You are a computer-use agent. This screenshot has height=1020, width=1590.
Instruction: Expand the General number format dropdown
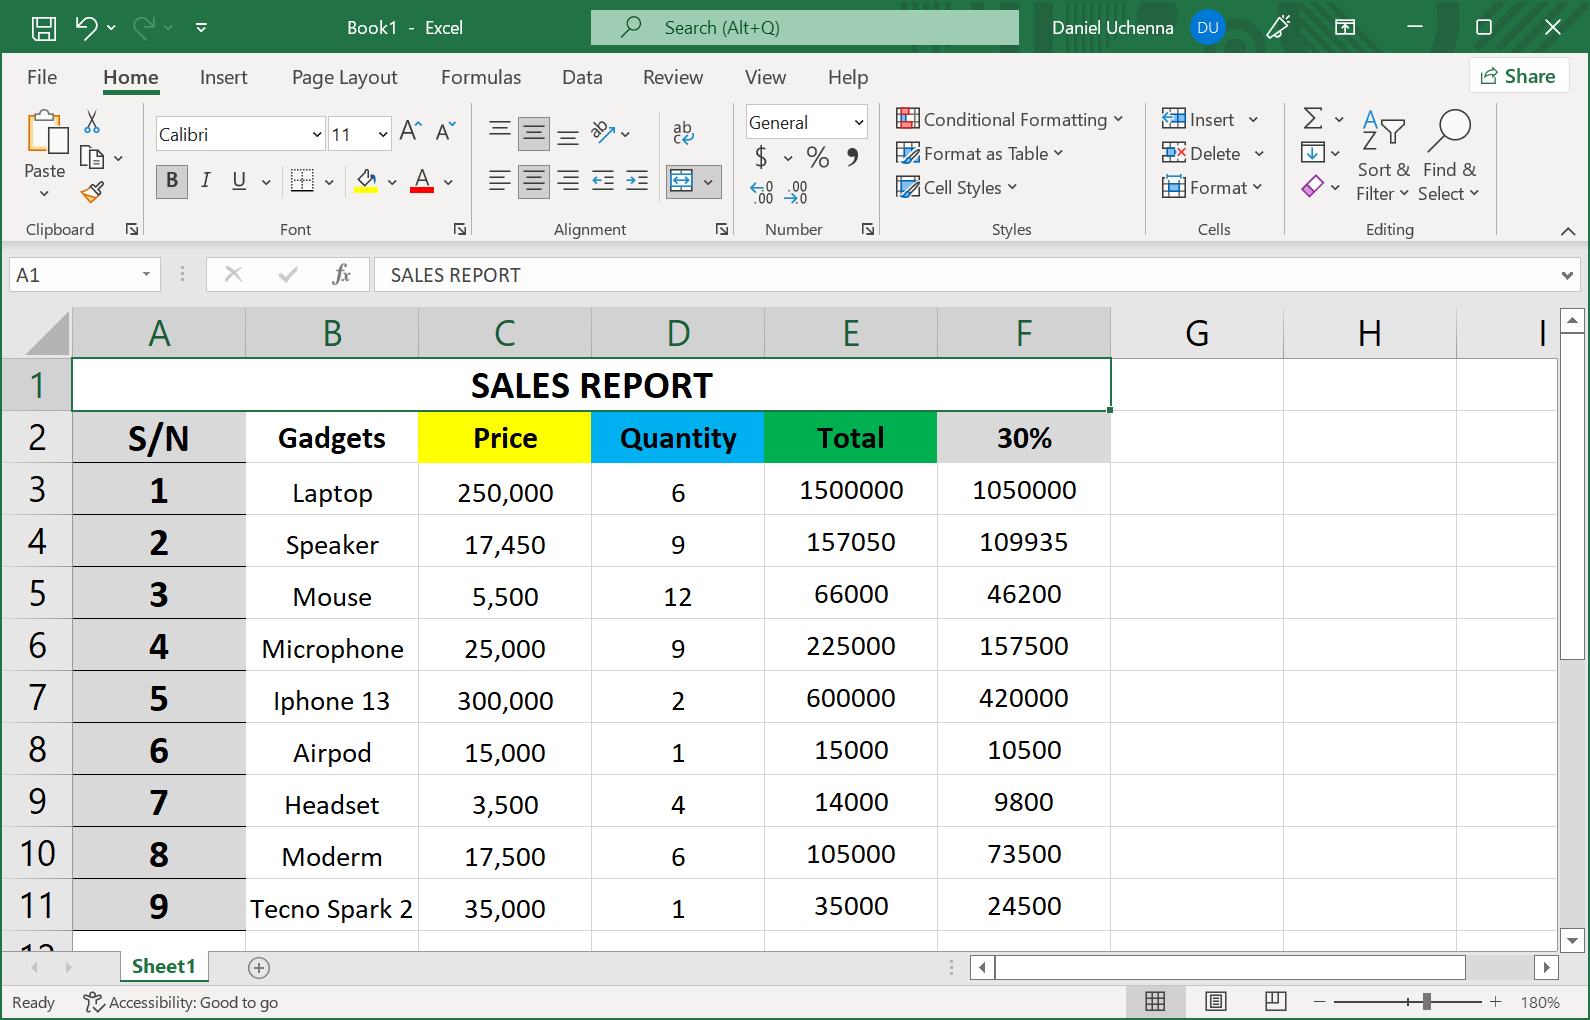click(x=858, y=123)
